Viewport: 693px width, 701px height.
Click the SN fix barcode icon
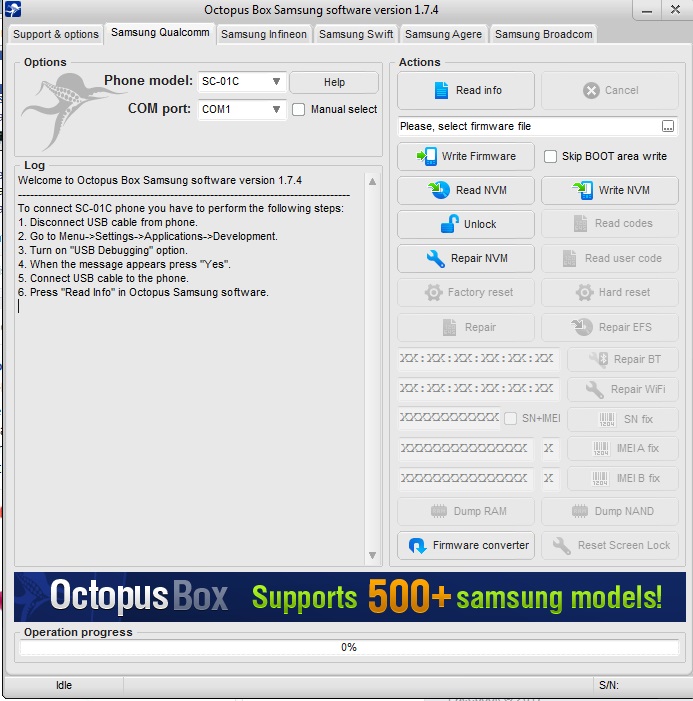tap(607, 419)
